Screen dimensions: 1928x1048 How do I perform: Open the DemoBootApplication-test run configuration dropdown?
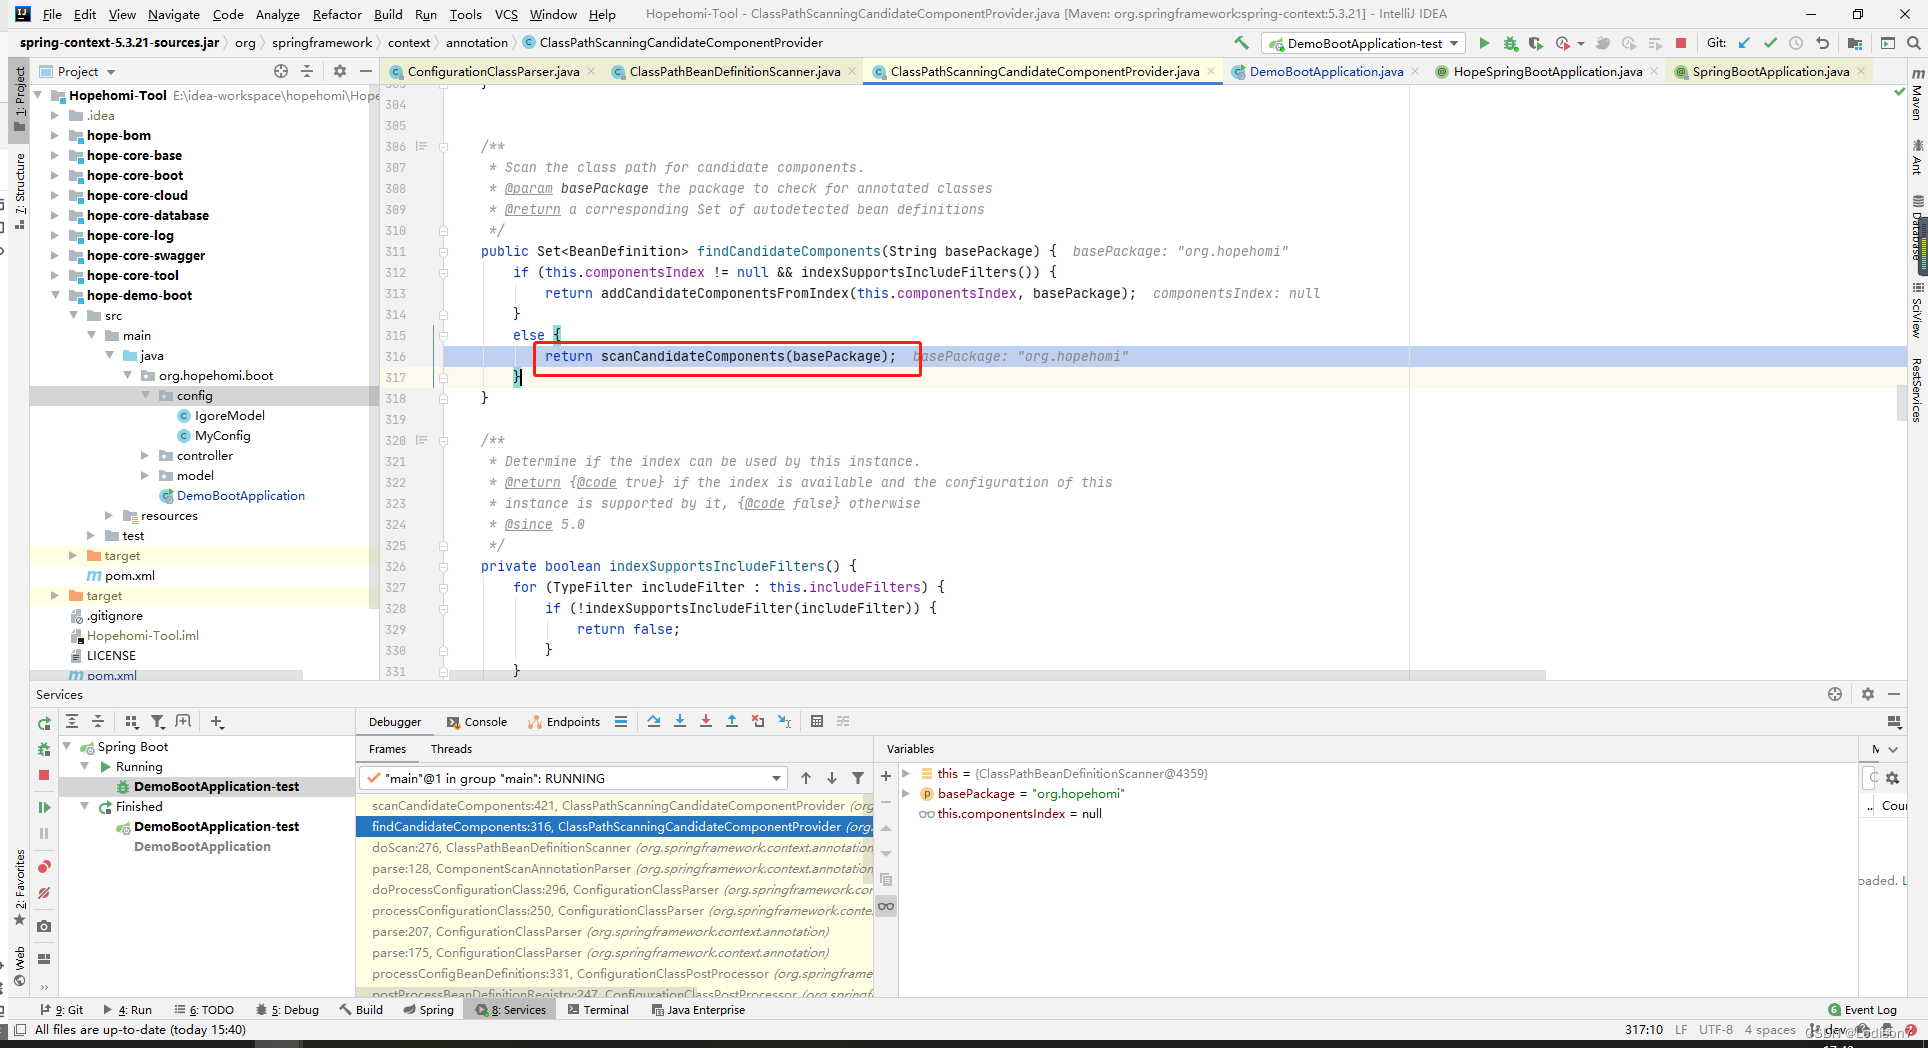1364,43
